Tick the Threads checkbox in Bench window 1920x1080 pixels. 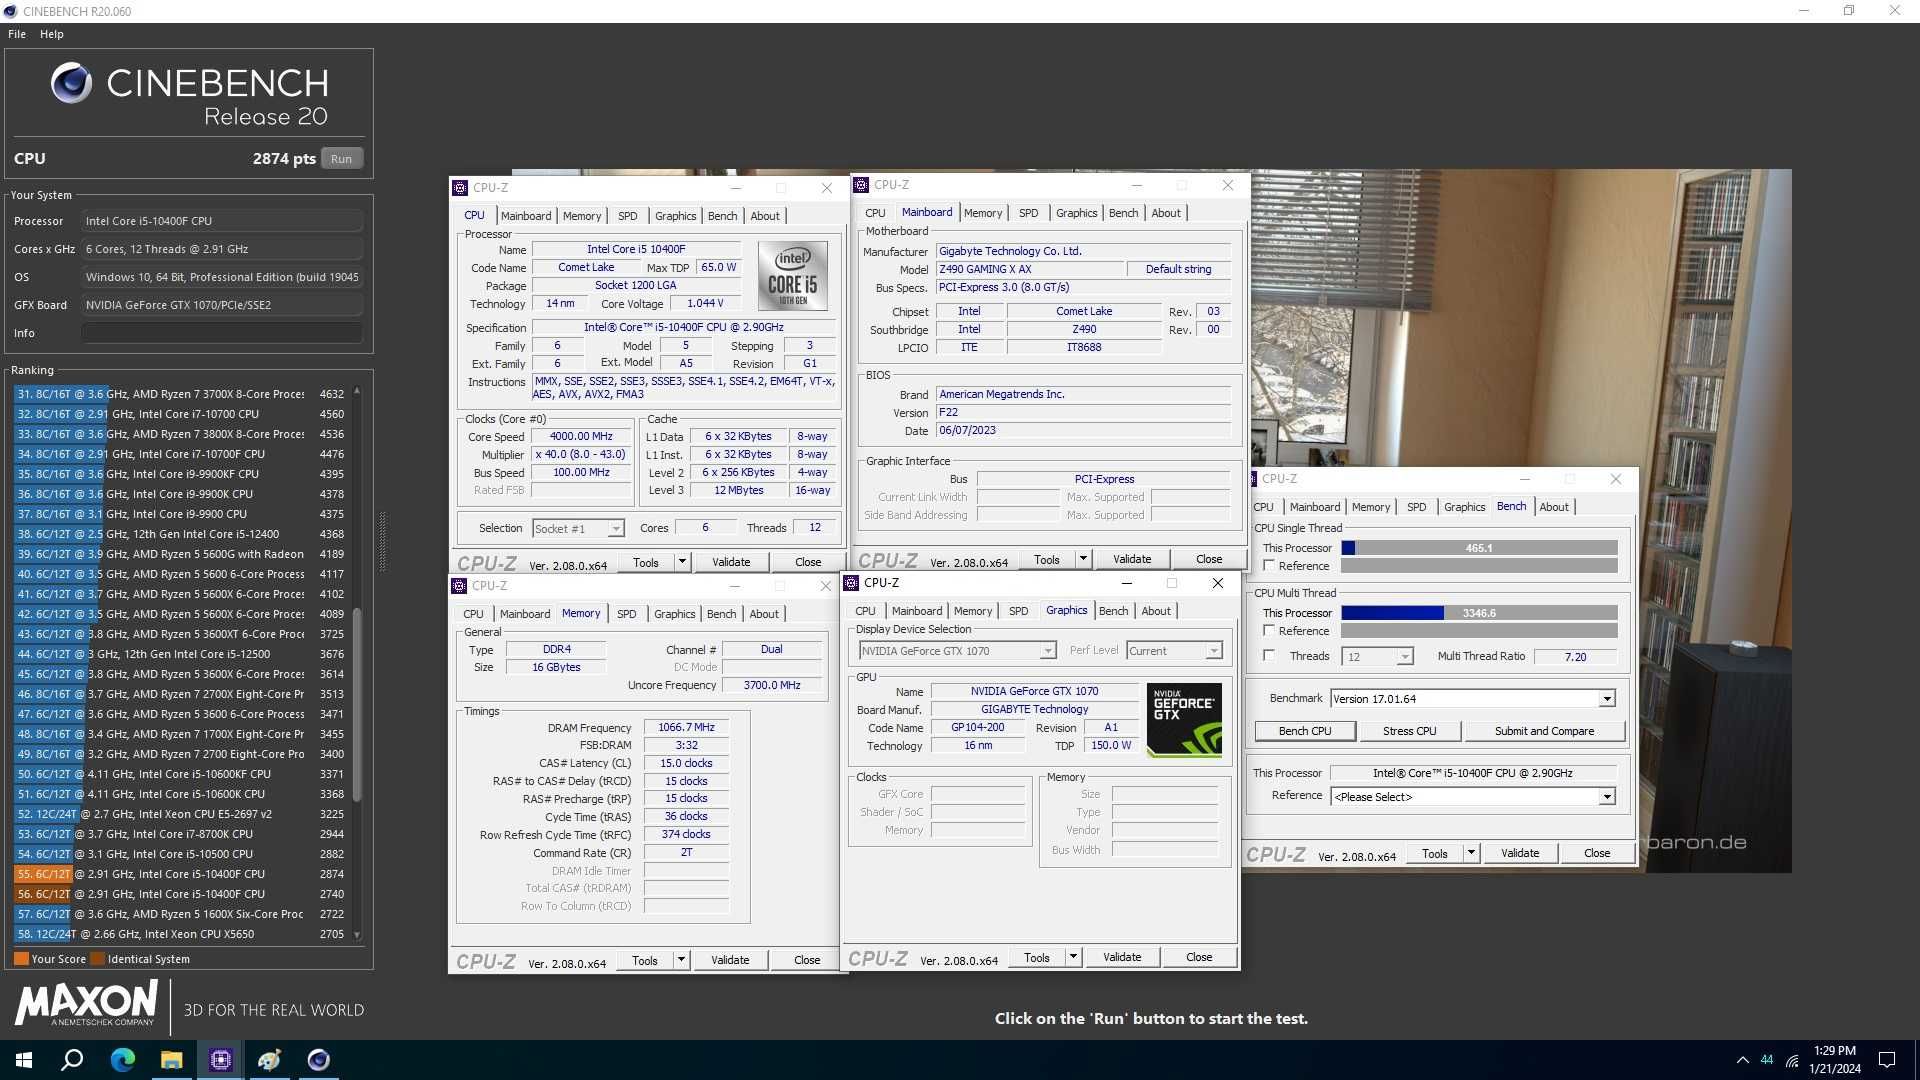coord(1269,656)
